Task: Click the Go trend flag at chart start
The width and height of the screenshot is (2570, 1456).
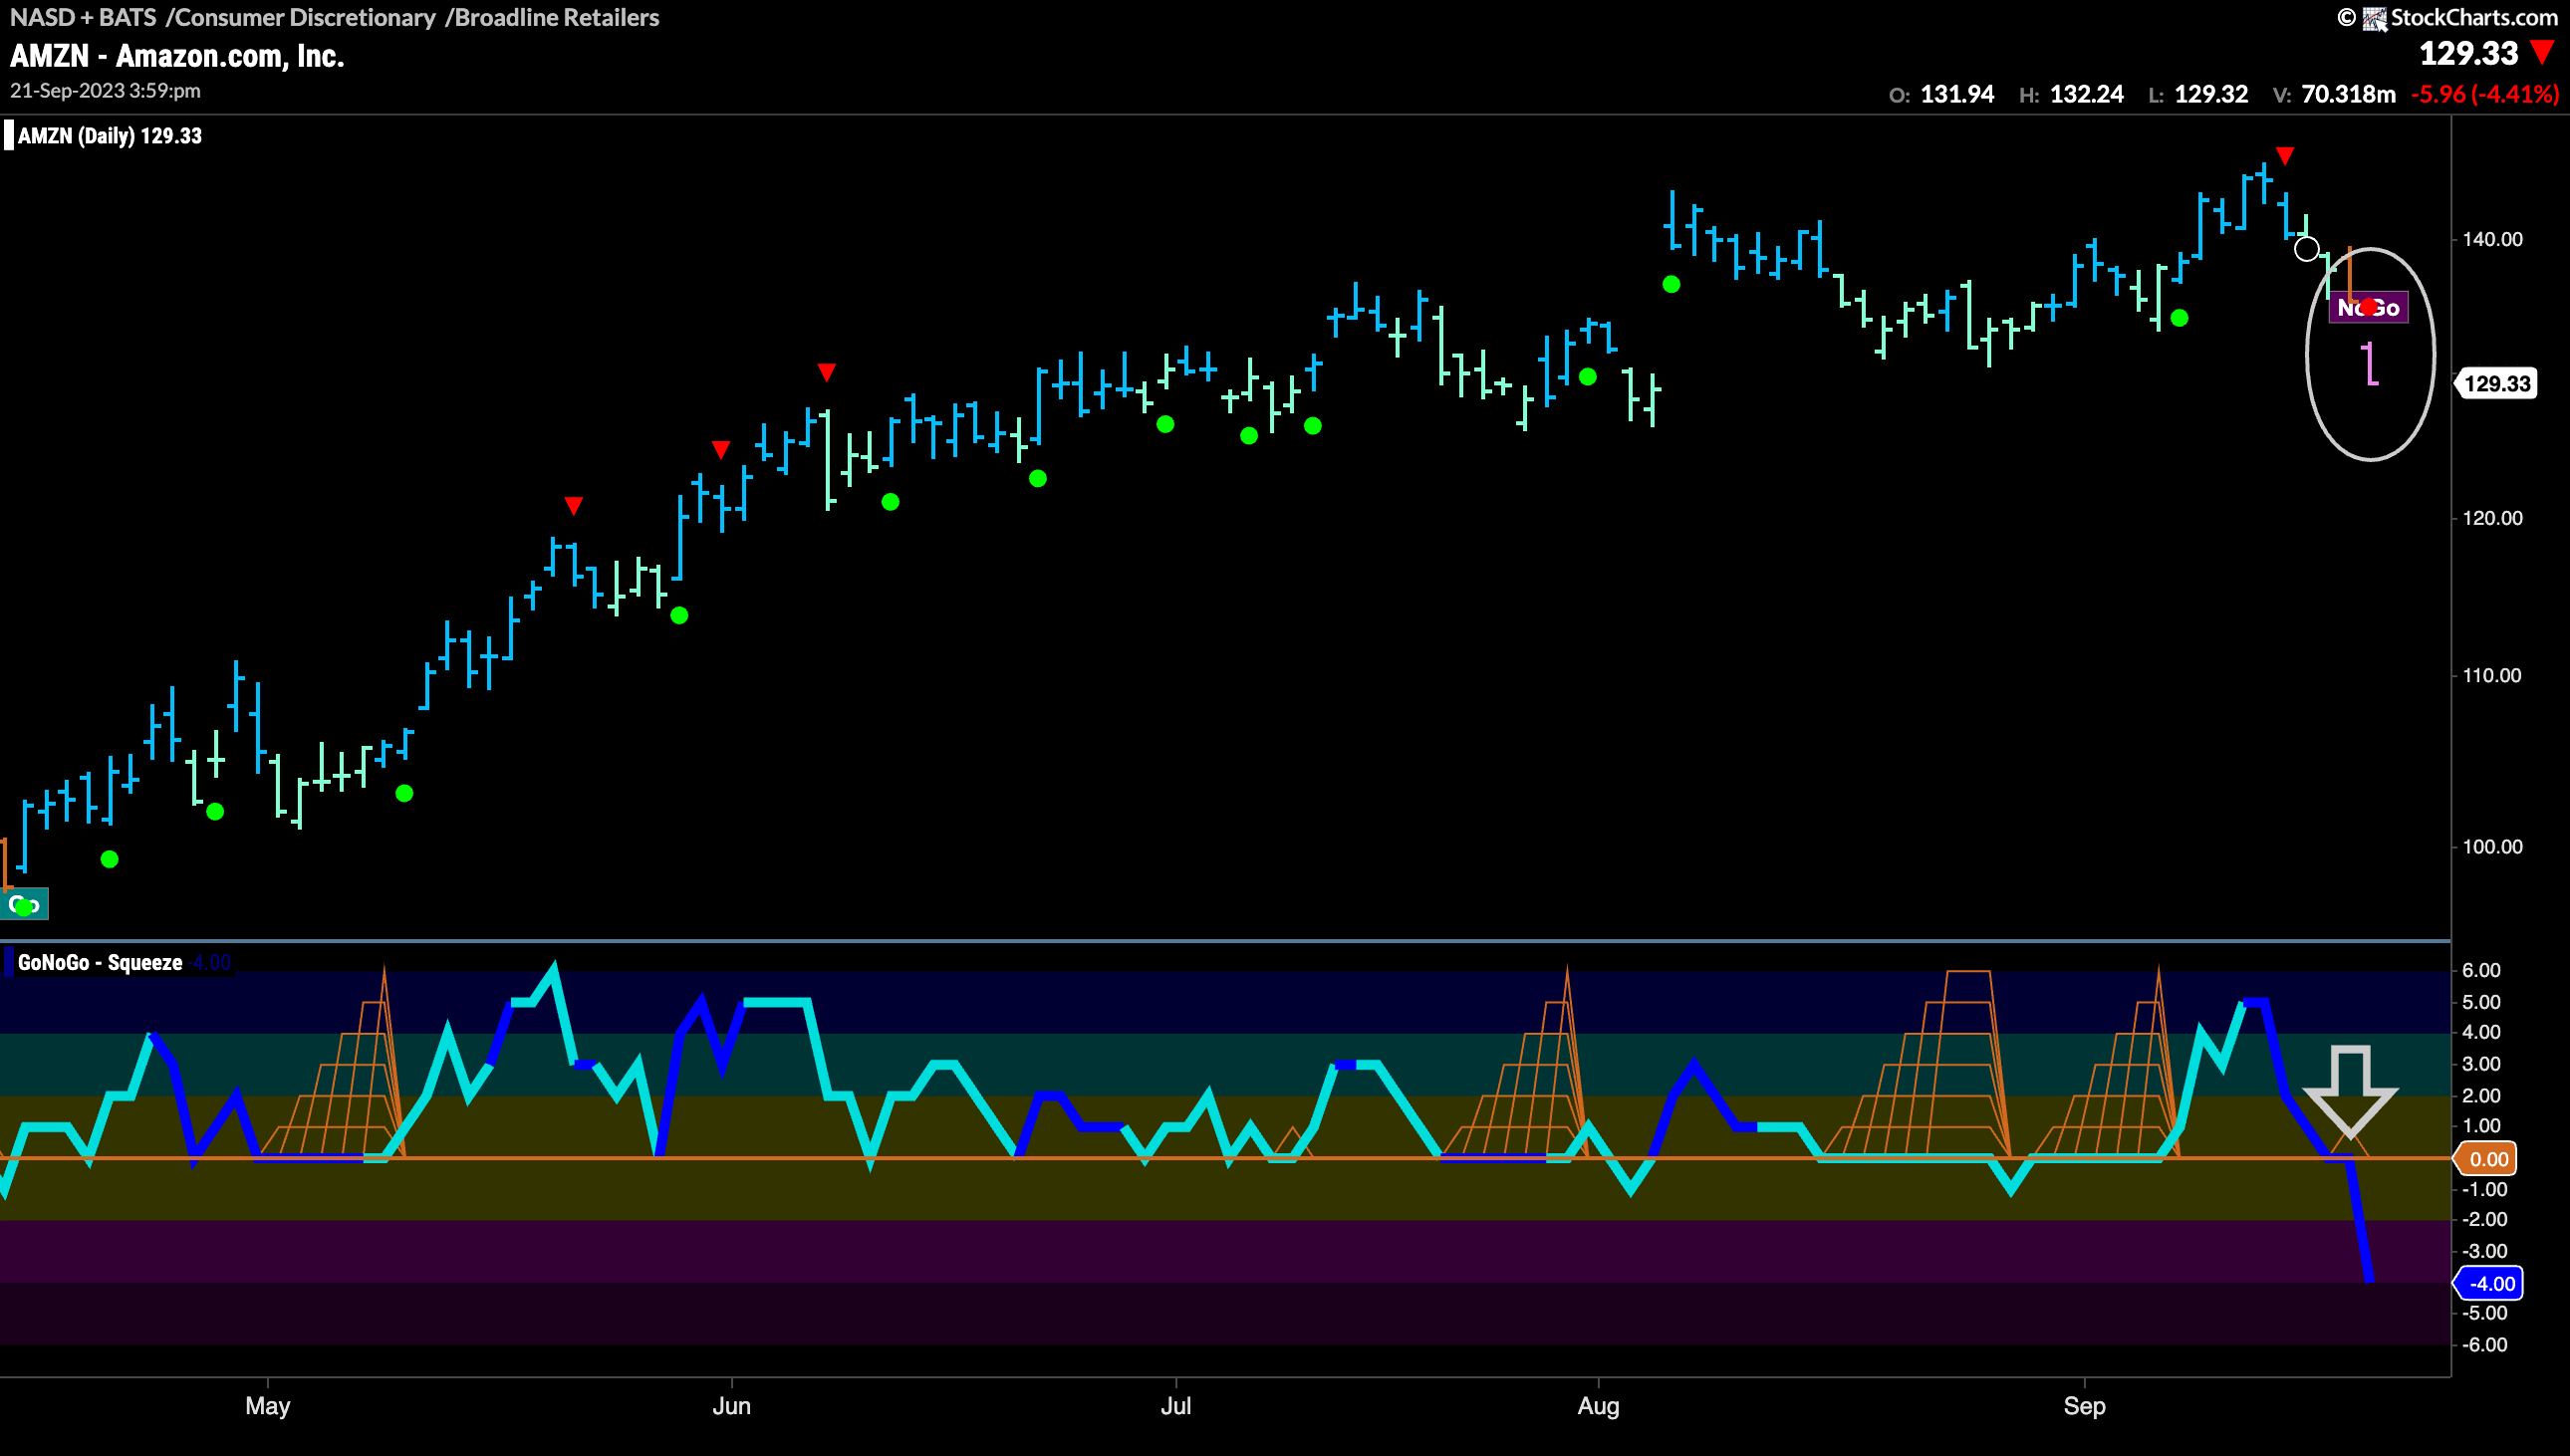Action: point(24,905)
